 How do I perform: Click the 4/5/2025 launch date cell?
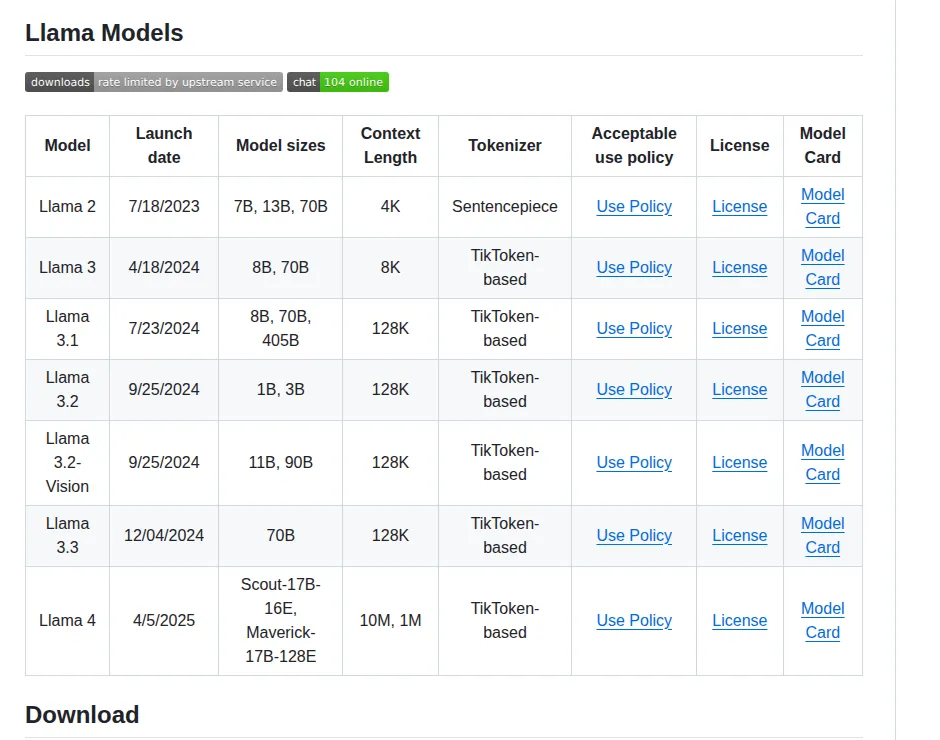164,621
